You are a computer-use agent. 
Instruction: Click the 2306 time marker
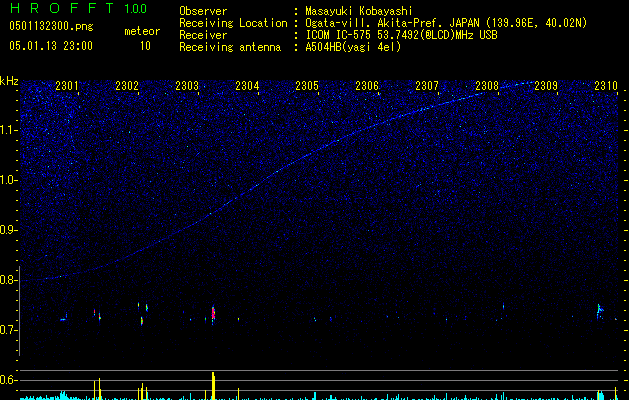click(367, 86)
